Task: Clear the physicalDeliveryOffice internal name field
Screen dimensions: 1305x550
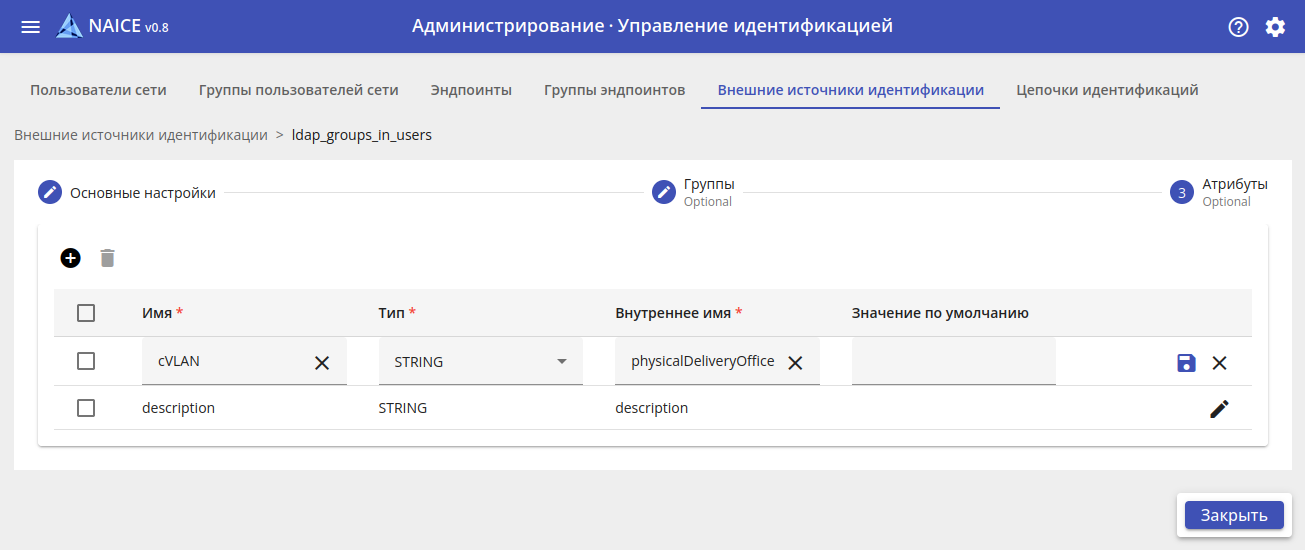Action: tap(795, 363)
